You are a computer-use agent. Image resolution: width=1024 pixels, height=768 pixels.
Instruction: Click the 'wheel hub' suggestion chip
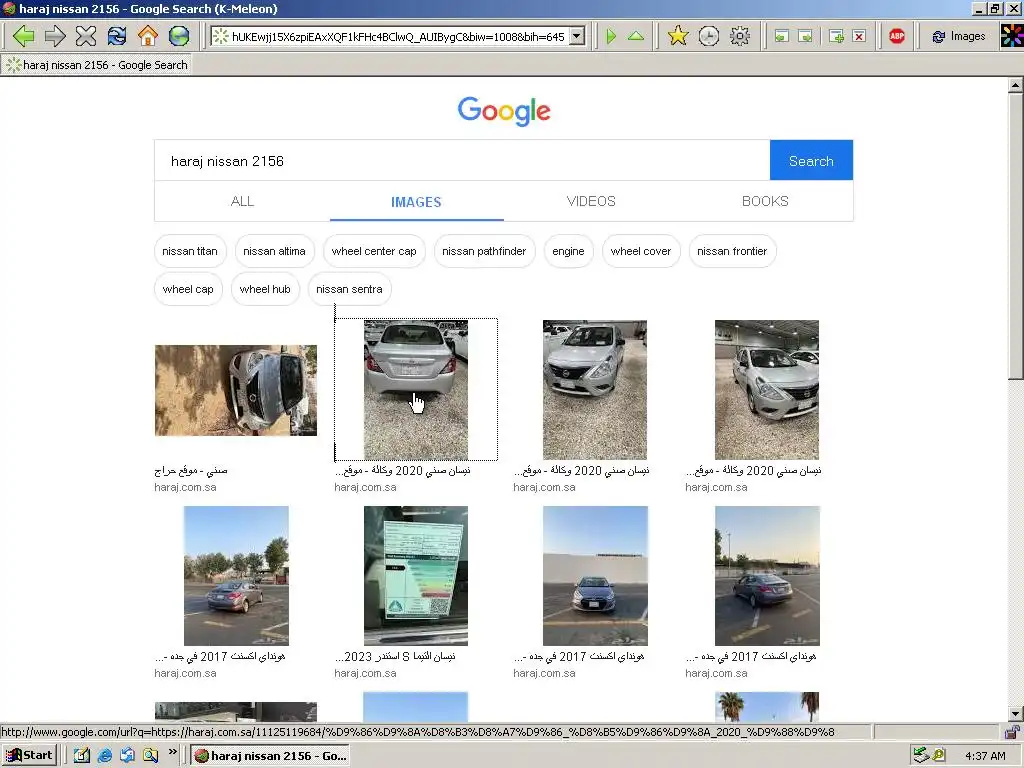265,289
